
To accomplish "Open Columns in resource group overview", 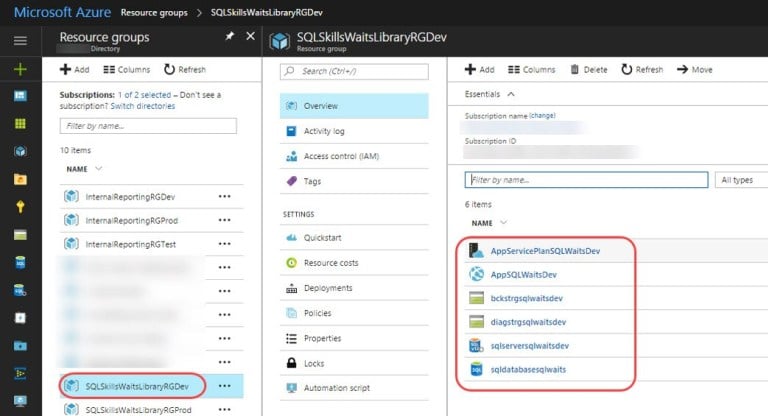I will (531, 70).
